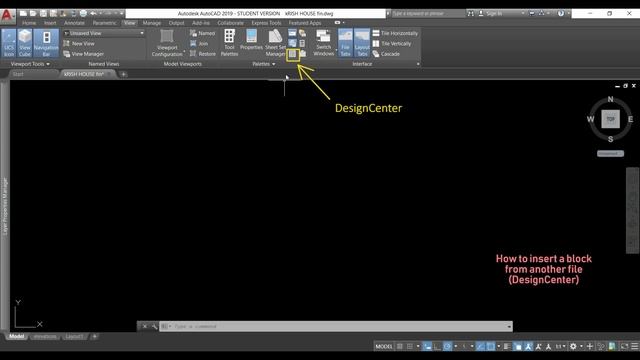Click the Clean Screen icon in status bar
The width and height of the screenshot is (640, 360).
(624, 347)
